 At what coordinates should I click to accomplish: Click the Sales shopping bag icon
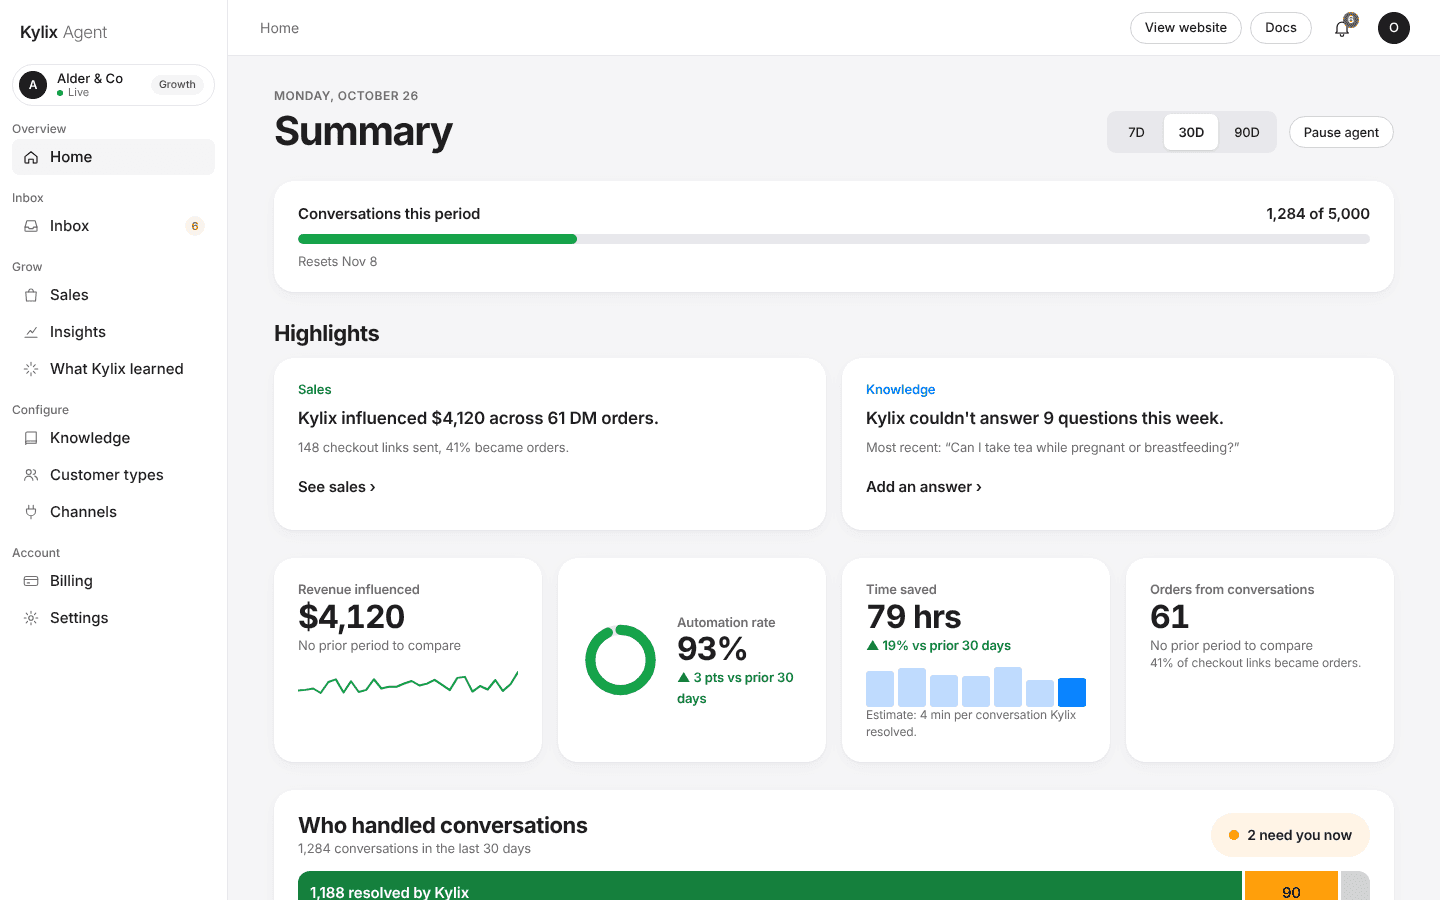(31, 295)
